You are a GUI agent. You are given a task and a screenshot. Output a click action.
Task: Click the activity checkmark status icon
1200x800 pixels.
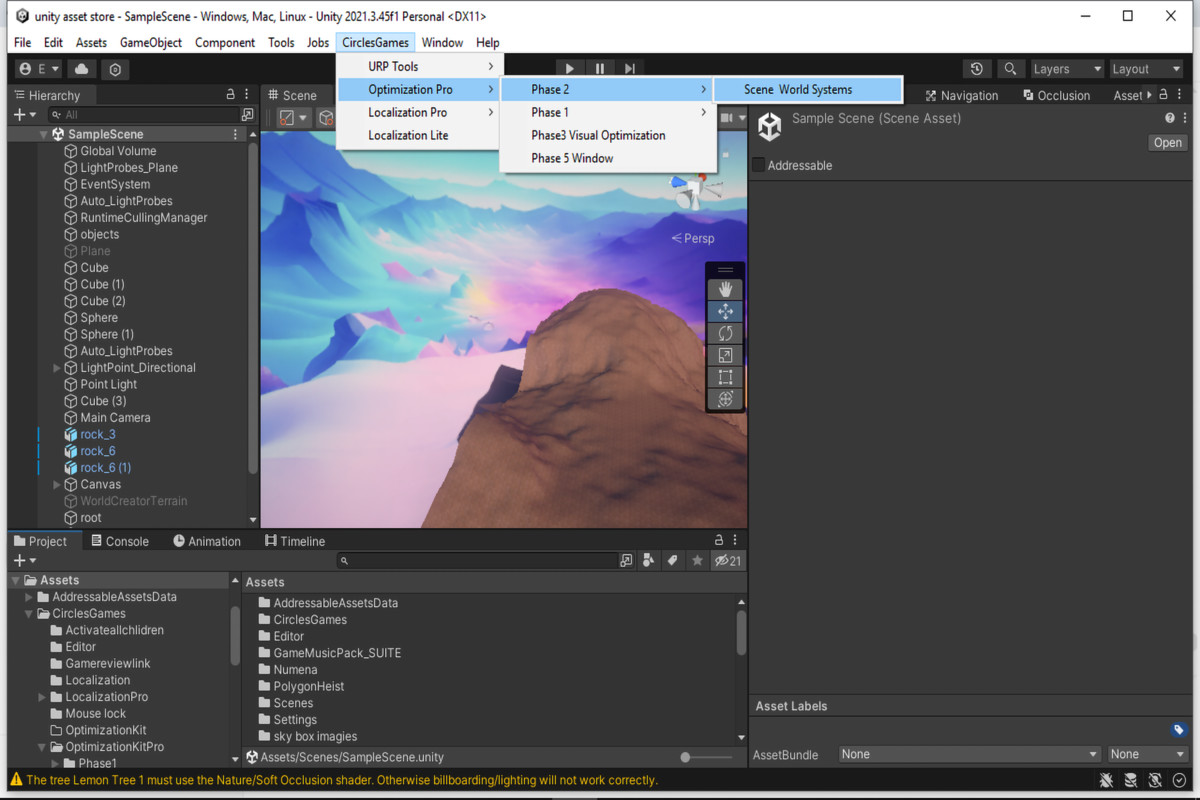pos(1180,780)
